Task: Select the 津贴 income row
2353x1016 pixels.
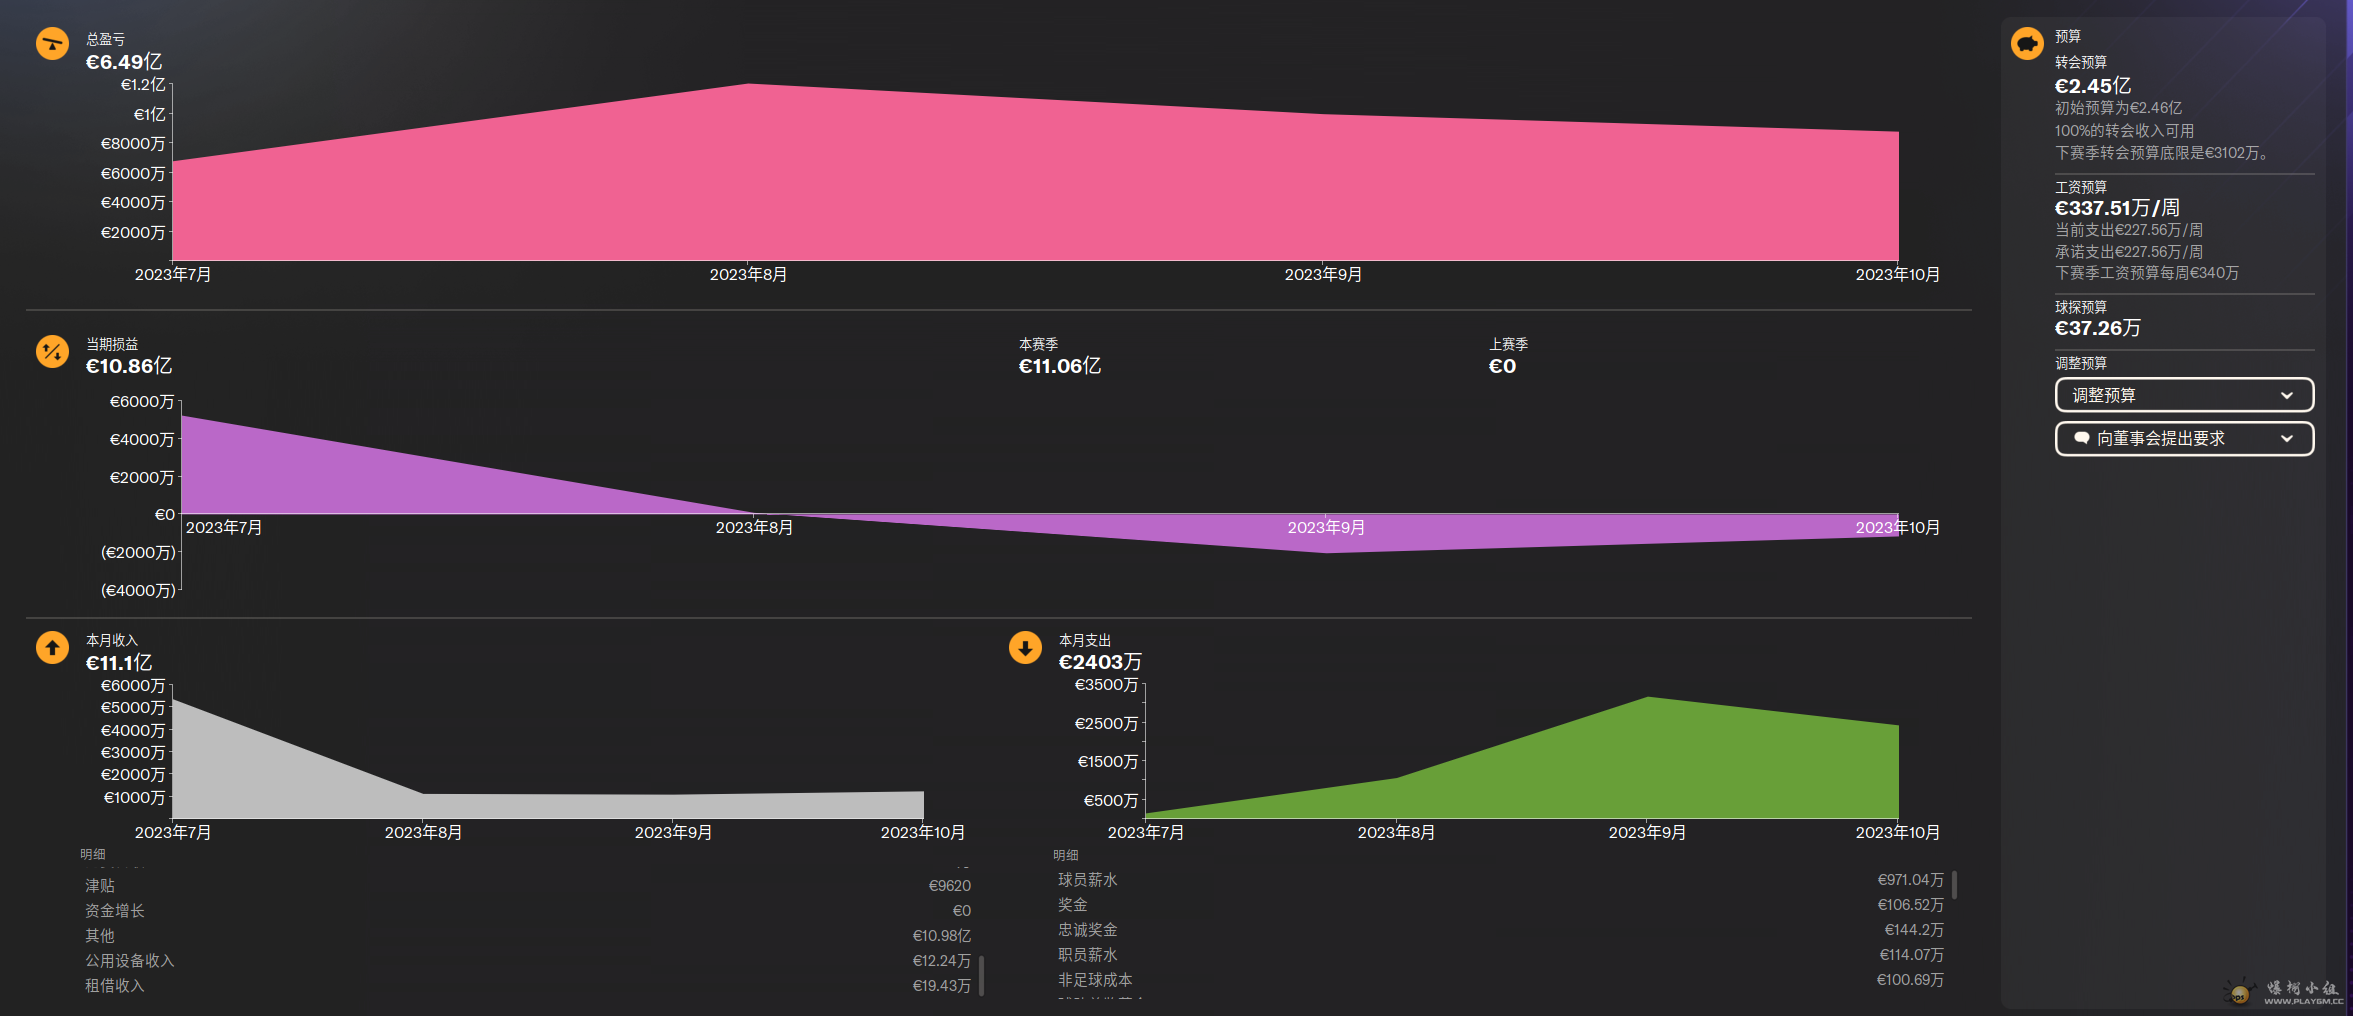Action: 528,886
